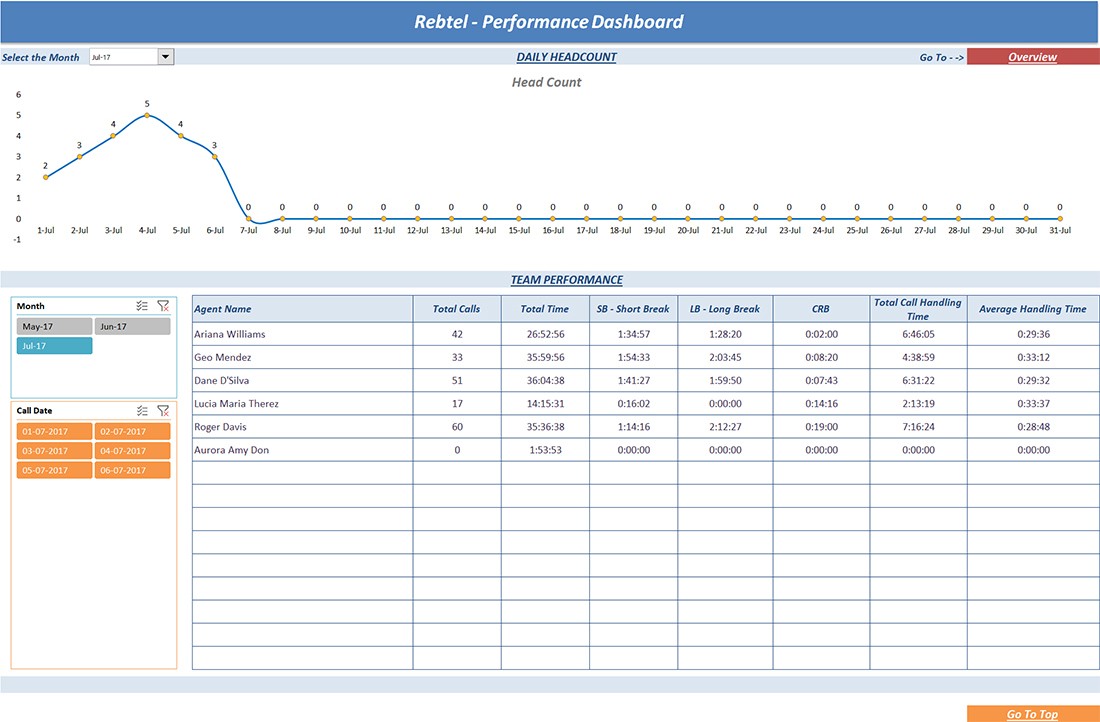Toggle call date 04-07-2017

pos(133,450)
